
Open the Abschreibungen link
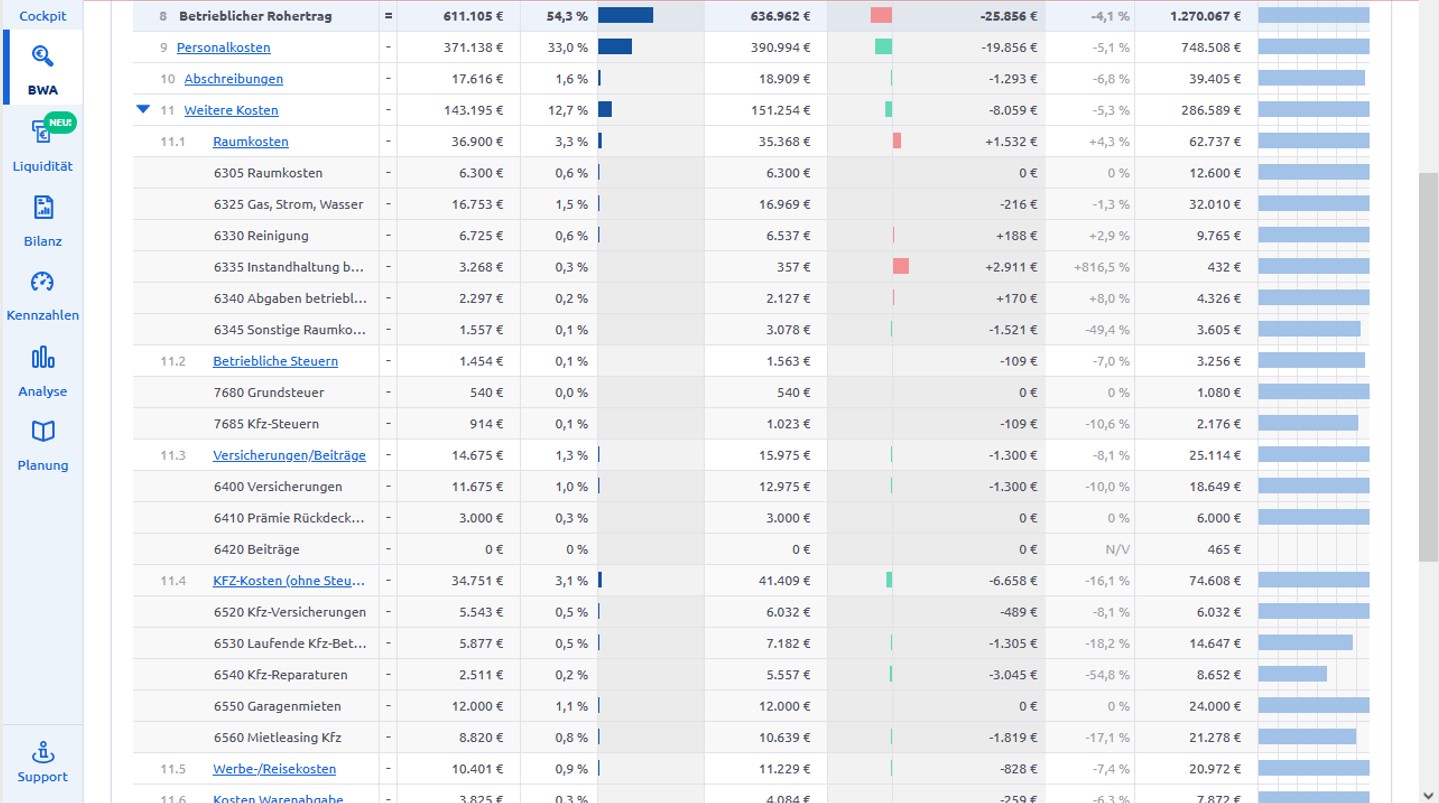(x=233, y=78)
